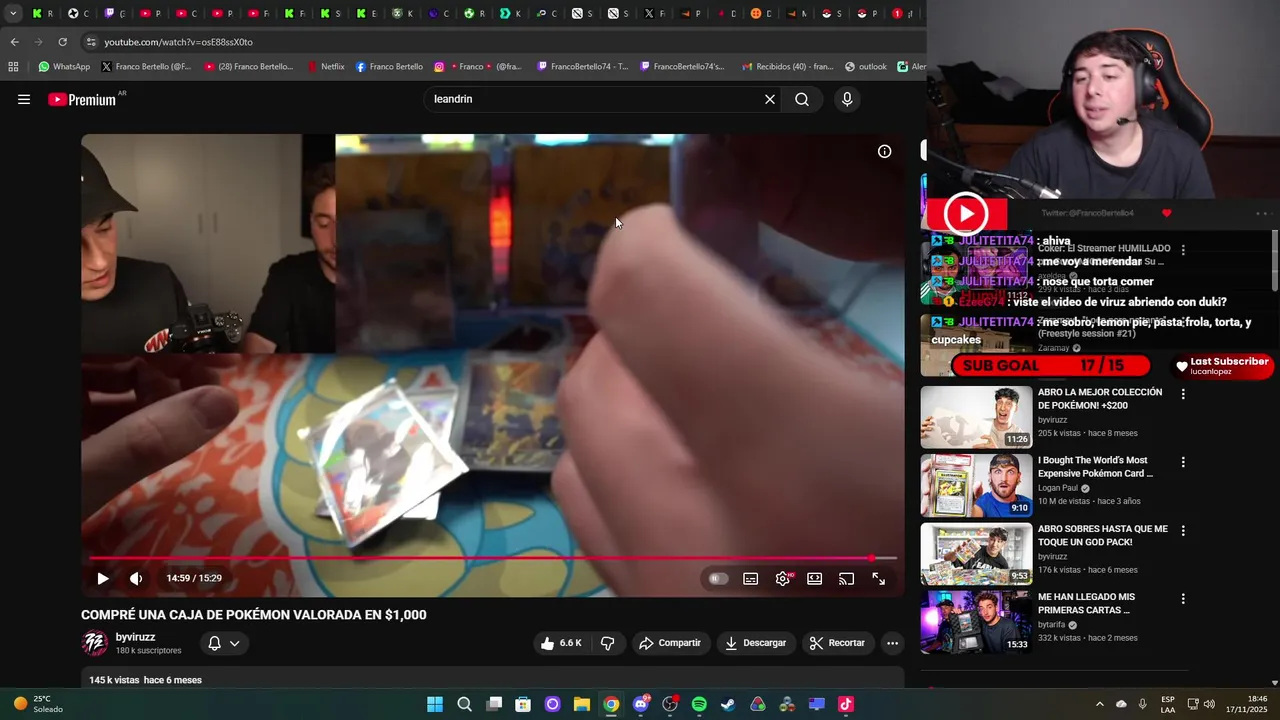This screenshot has width=1280, height=720.
Task: Open FrancoBertello74 Twitch bookmark
Action: [583, 67]
